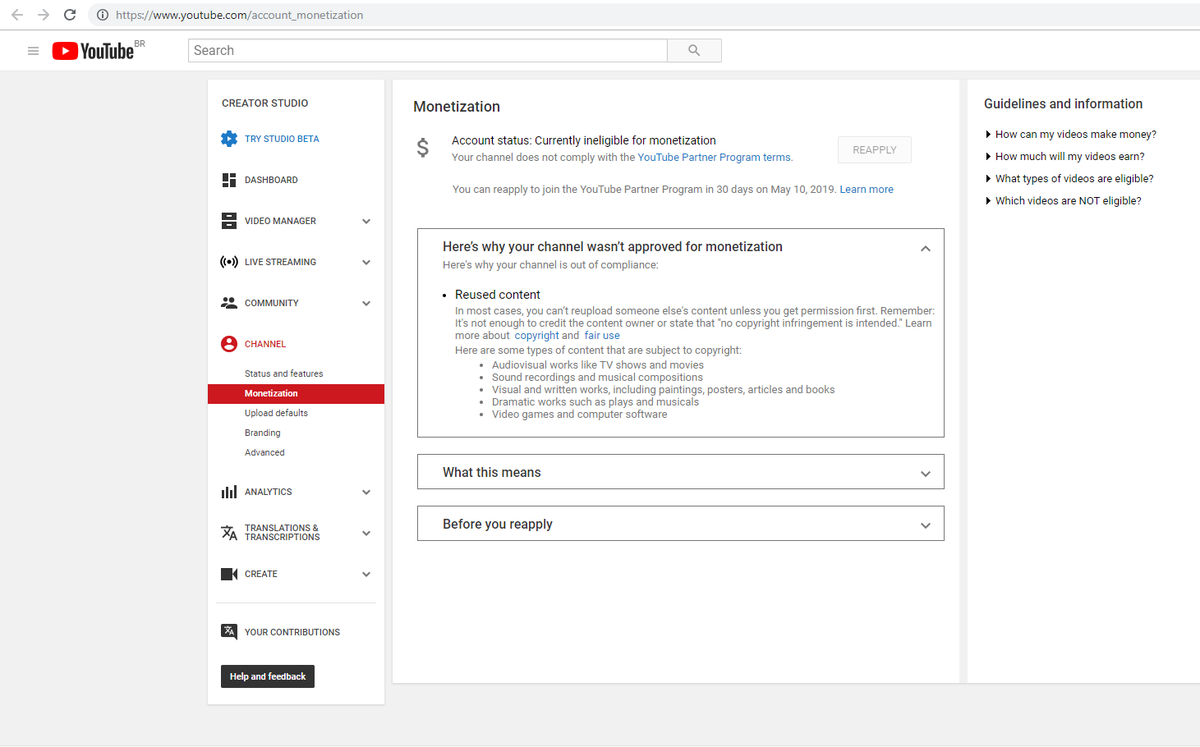Click the Monetization page title
The image size is (1200, 747).
coord(457,107)
